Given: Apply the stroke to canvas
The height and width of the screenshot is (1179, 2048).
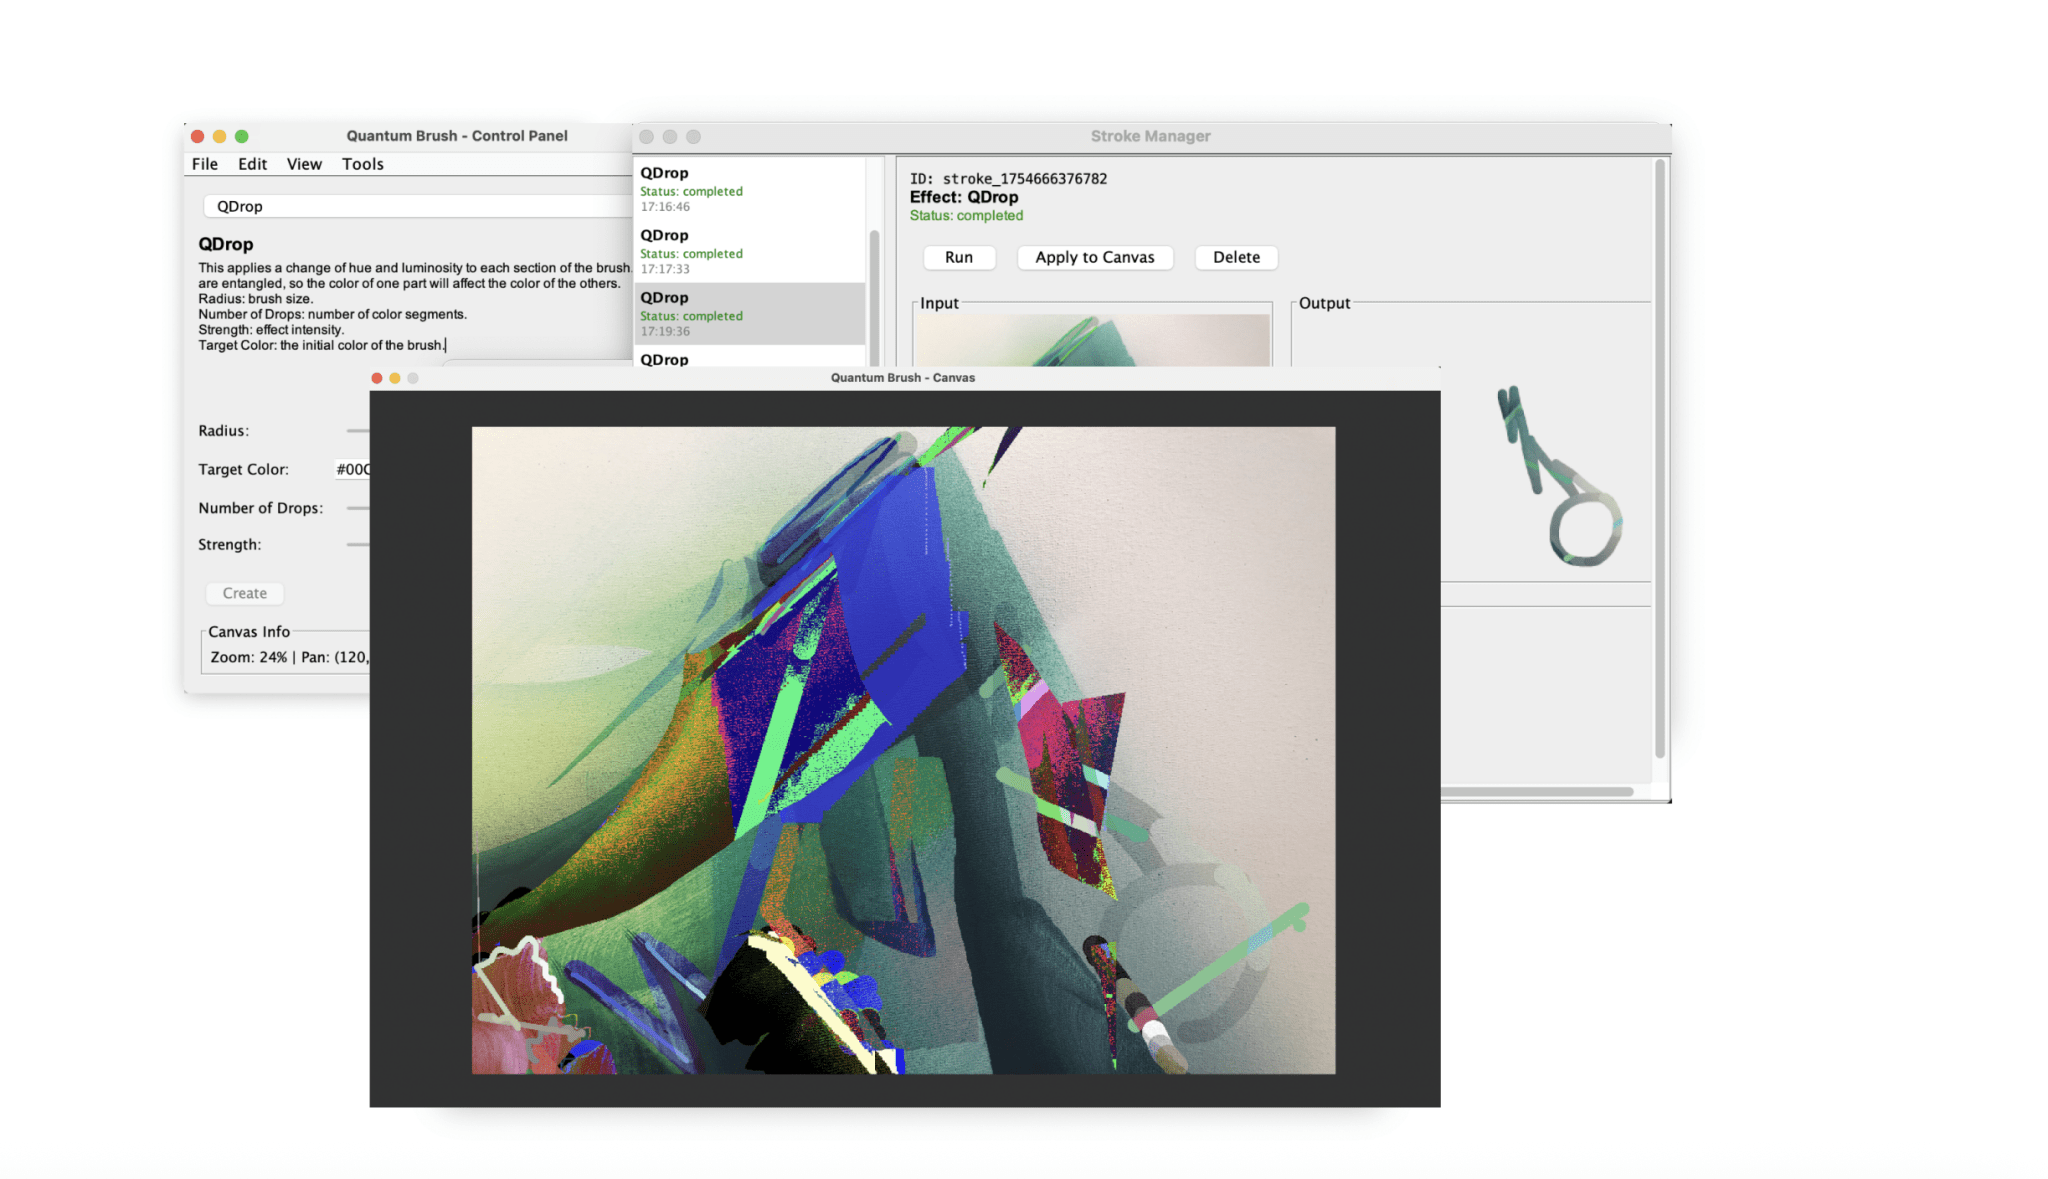Looking at the screenshot, I should 1094,257.
